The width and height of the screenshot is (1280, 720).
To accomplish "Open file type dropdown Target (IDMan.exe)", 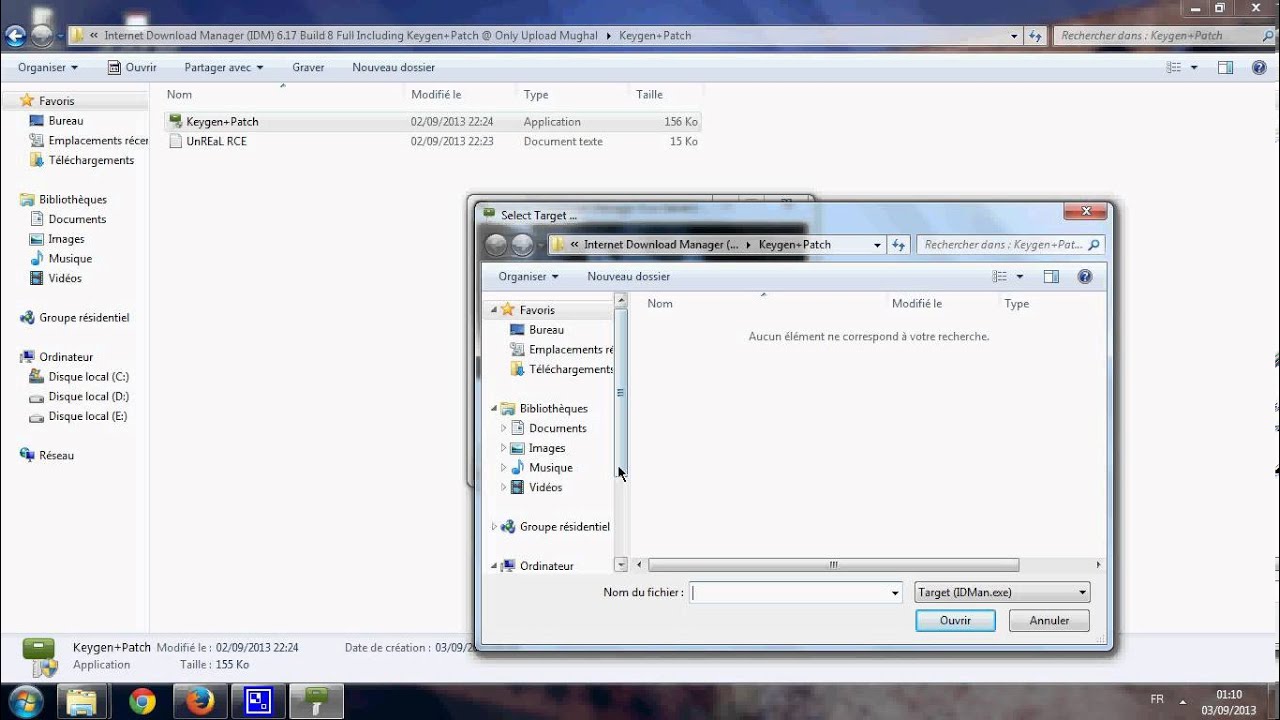I will [1002, 592].
